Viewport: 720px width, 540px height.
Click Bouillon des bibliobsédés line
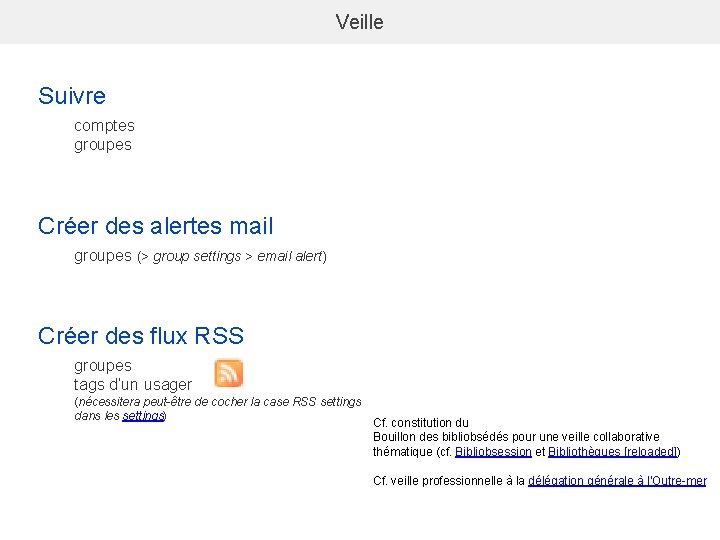click(517, 437)
